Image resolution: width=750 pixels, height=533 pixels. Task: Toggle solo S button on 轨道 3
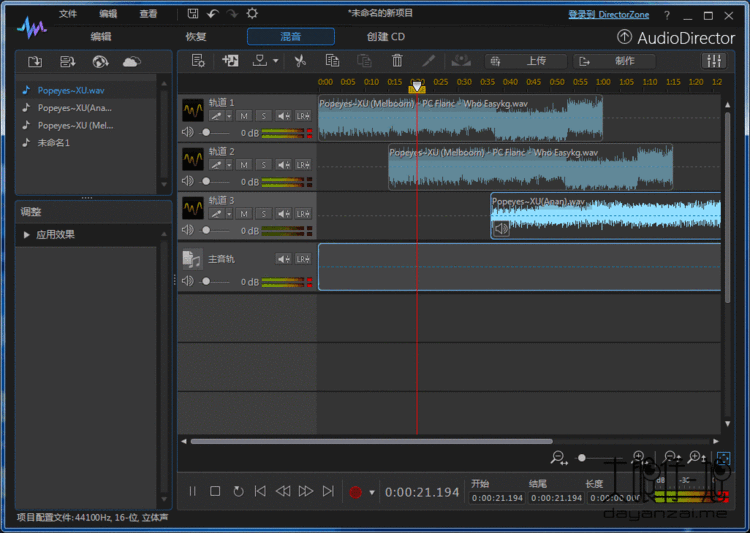point(263,214)
